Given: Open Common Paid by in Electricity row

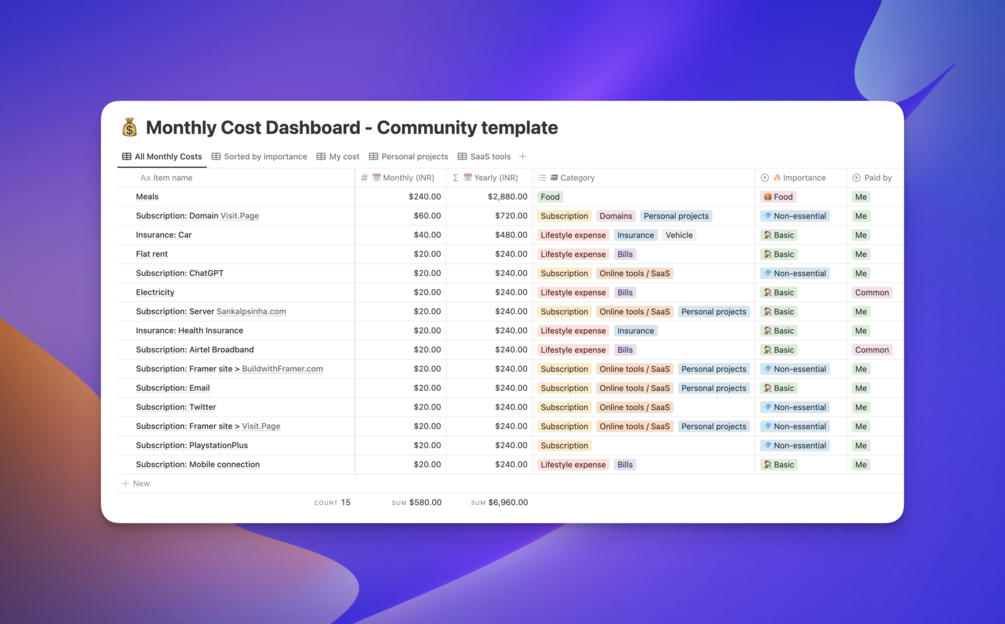Looking at the screenshot, I should coord(872,293).
